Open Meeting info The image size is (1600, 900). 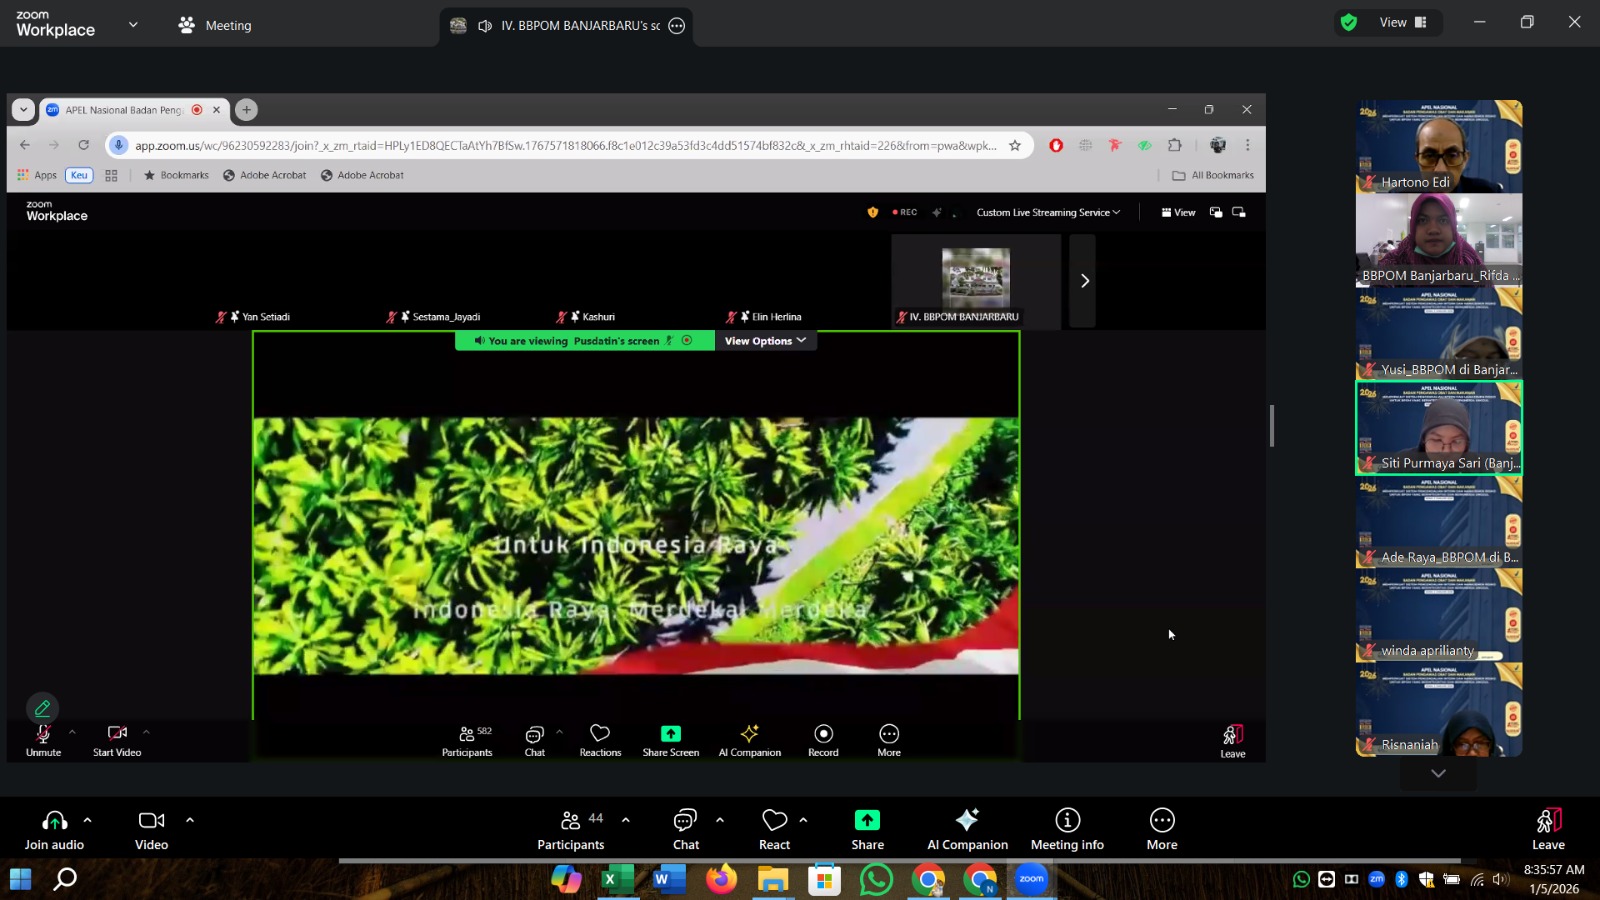1067,829
